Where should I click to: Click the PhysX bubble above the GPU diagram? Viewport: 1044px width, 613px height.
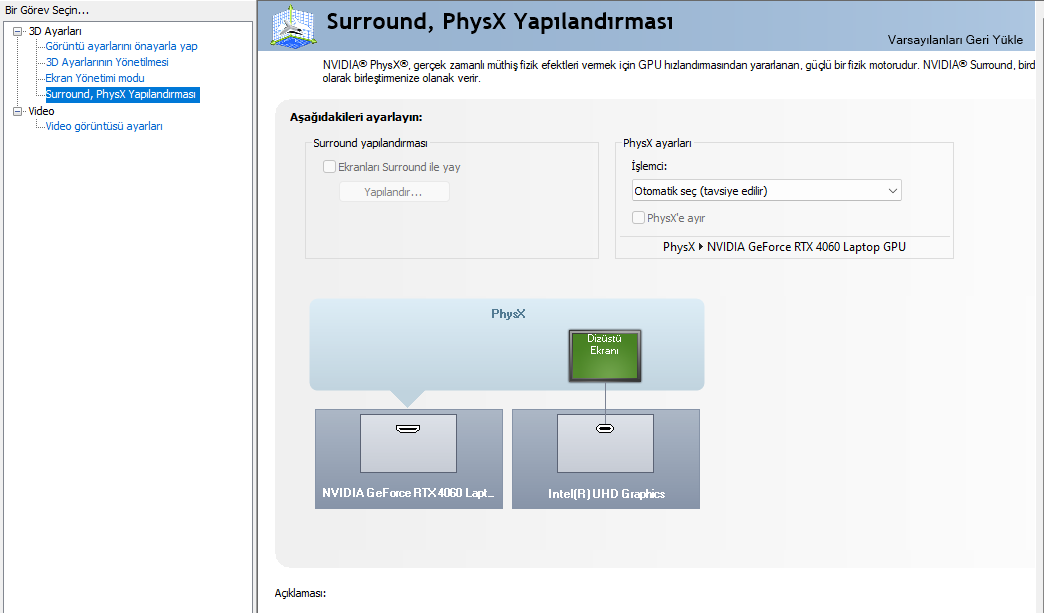click(510, 313)
